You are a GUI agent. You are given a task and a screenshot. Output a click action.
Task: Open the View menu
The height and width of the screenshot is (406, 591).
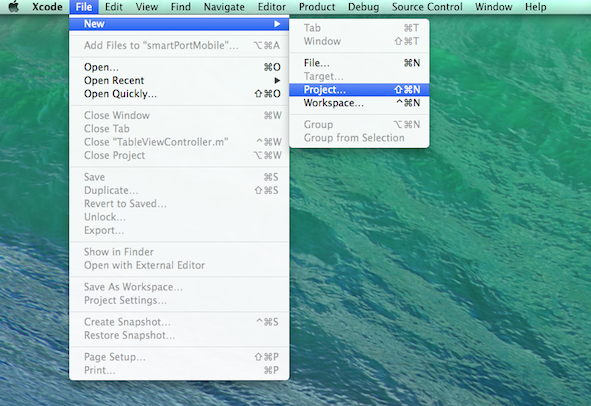tap(147, 7)
